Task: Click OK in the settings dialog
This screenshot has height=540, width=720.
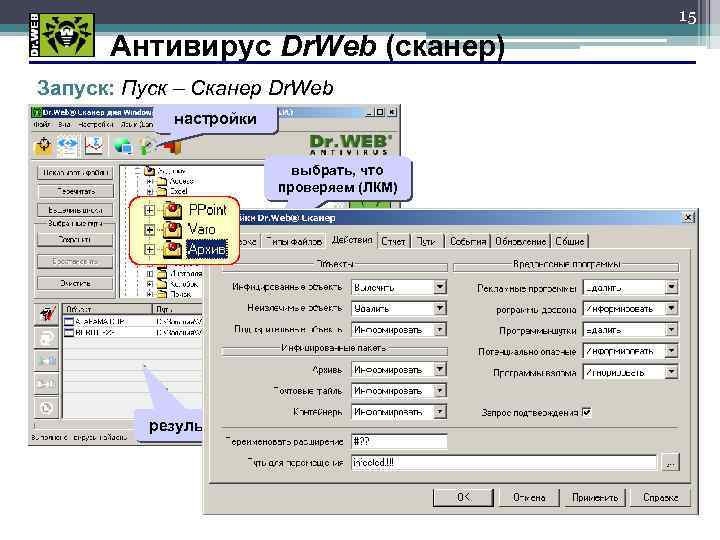Action: [463, 497]
